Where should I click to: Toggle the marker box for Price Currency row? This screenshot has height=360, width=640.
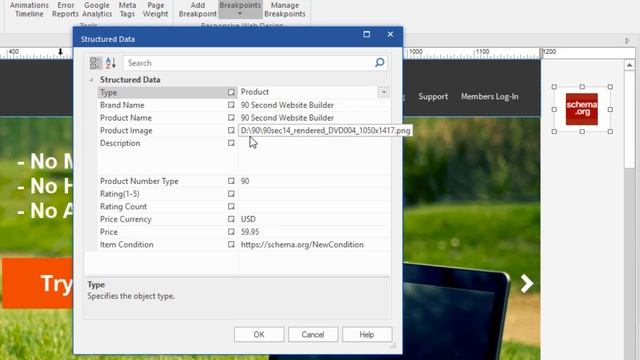pos(231,219)
